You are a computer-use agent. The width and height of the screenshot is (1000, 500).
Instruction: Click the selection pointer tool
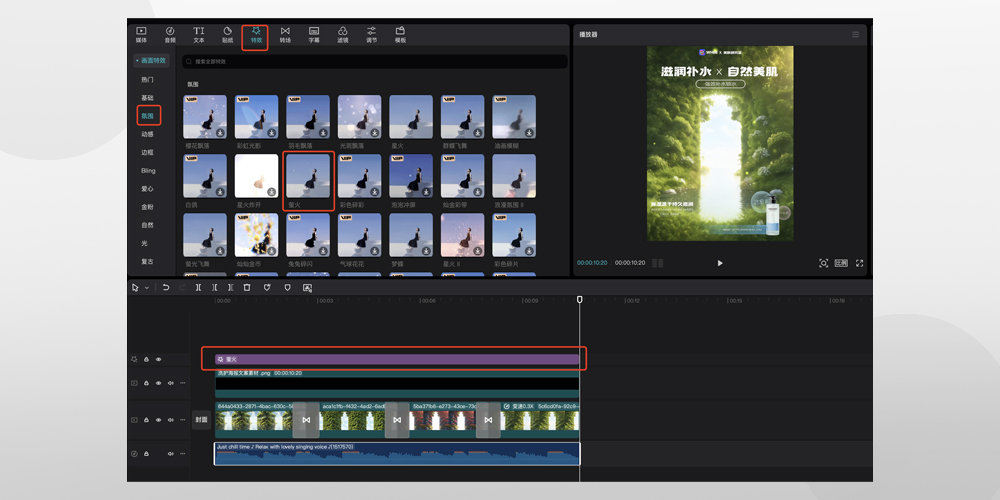click(135, 288)
